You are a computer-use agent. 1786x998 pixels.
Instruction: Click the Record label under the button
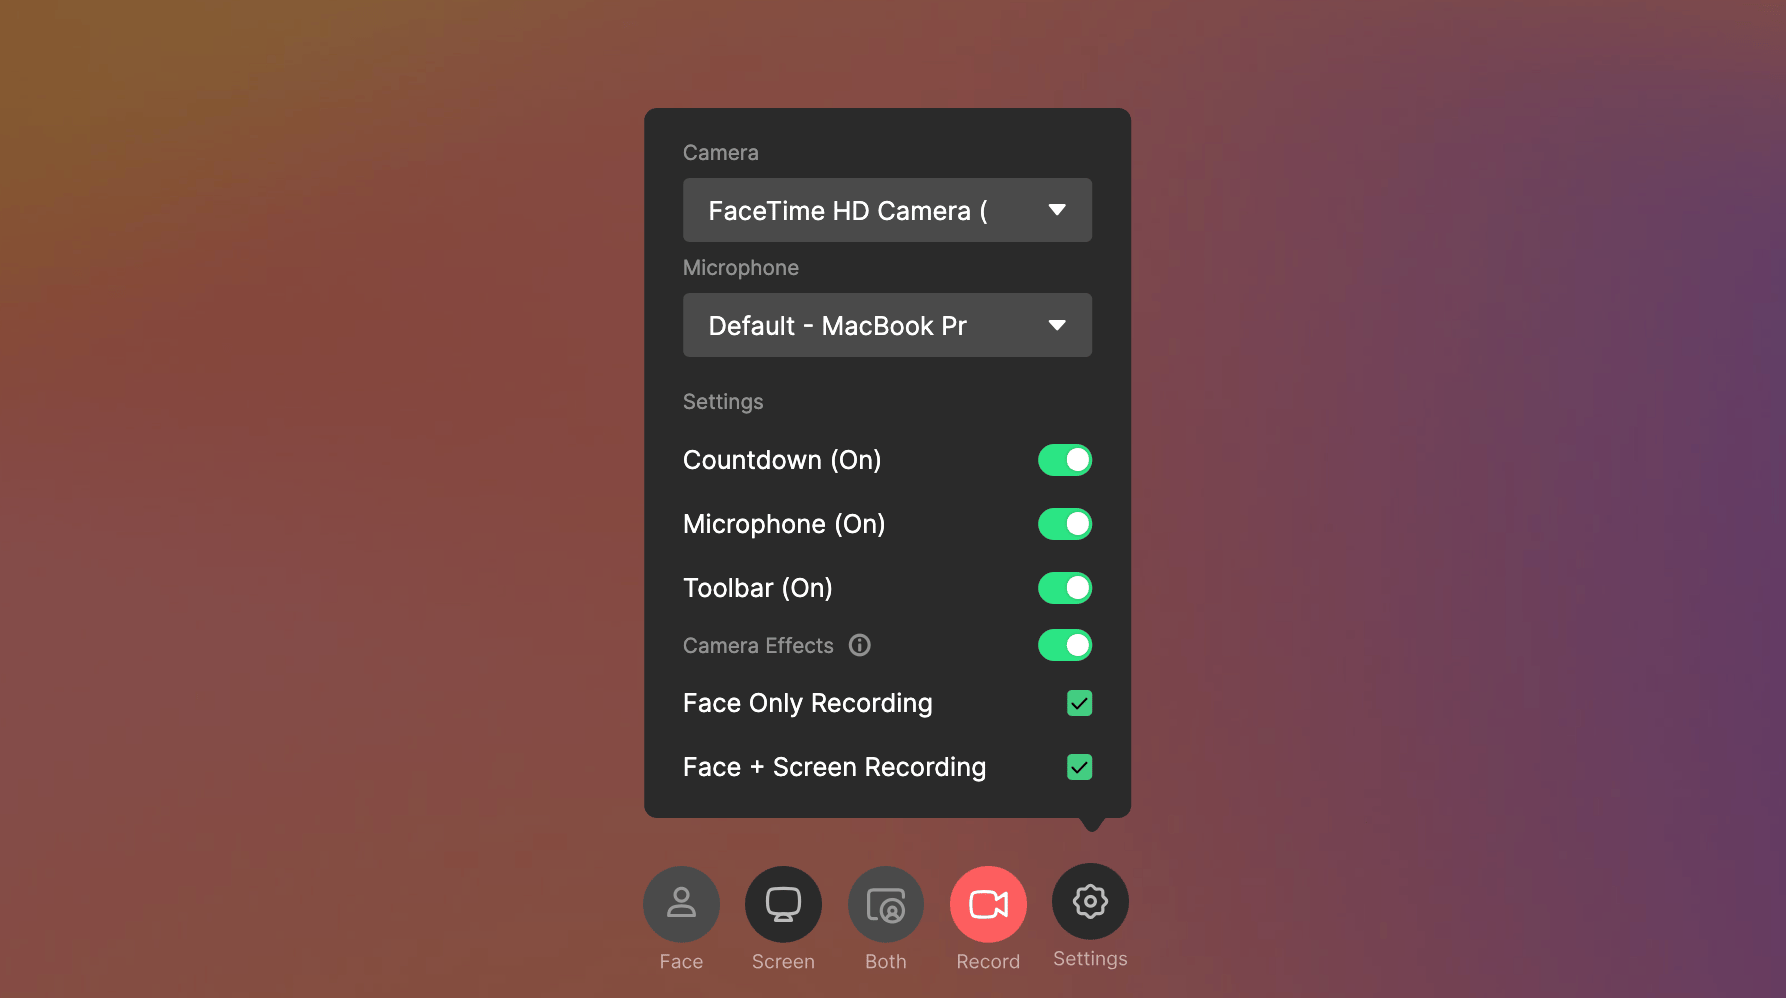click(x=988, y=961)
